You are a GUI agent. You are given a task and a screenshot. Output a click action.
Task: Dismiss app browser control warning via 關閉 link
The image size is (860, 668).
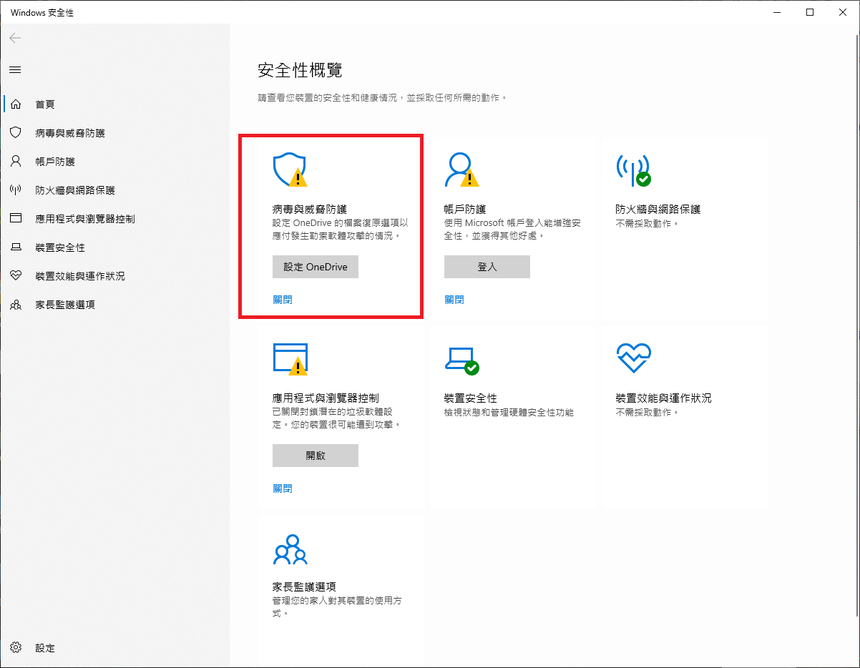(x=282, y=488)
